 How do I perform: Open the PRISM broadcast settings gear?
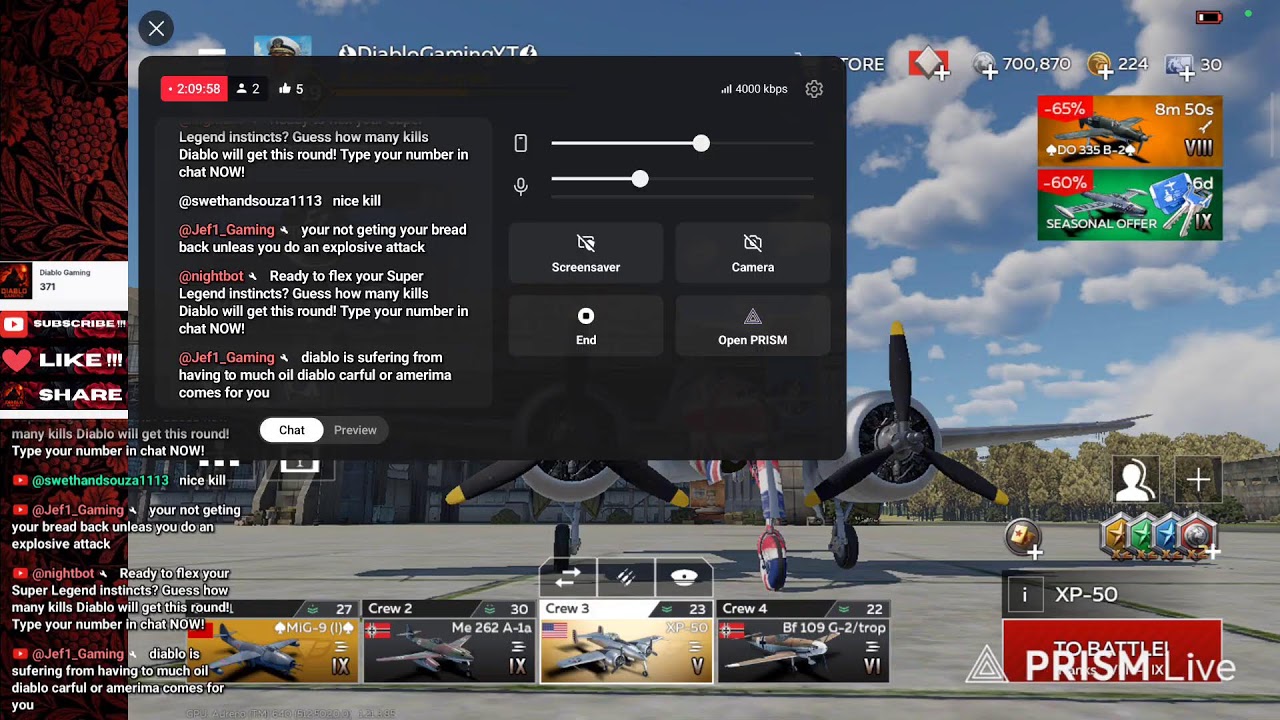click(x=814, y=89)
